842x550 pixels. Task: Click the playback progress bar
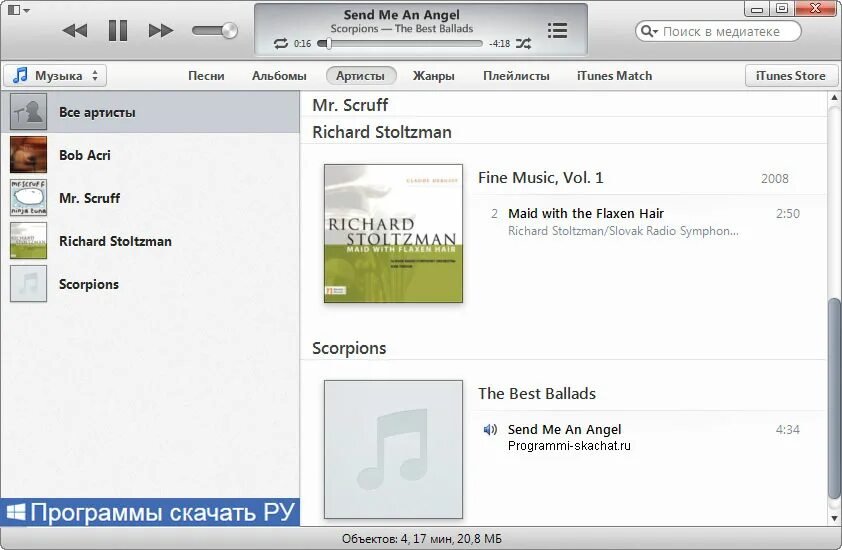click(401, 44)
